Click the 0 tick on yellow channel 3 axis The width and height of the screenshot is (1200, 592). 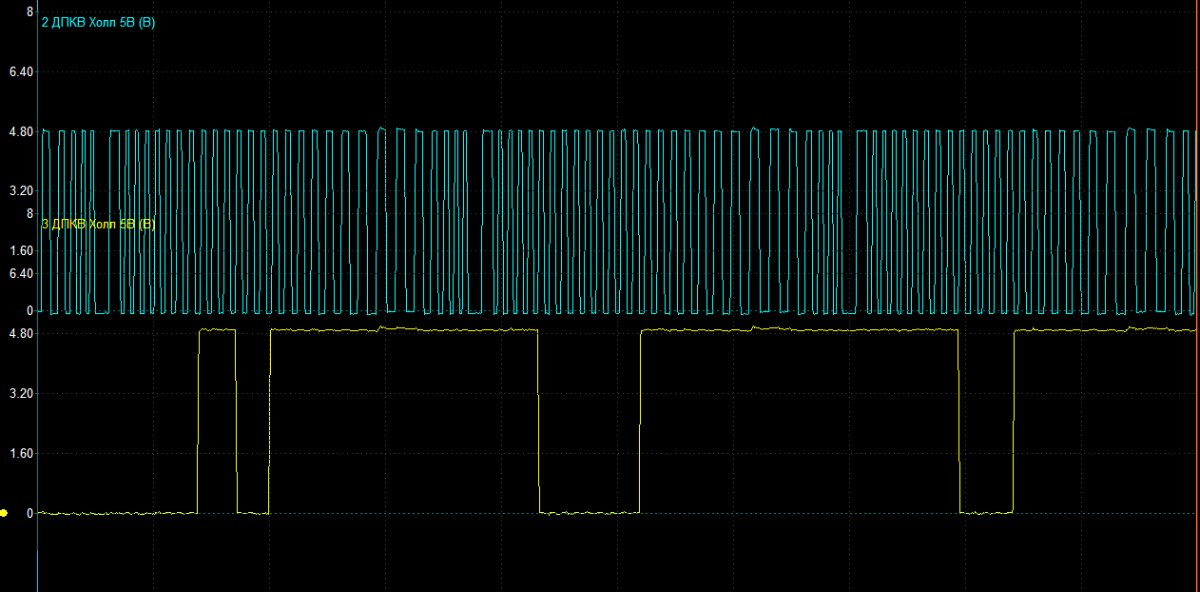tap(30, 512)
